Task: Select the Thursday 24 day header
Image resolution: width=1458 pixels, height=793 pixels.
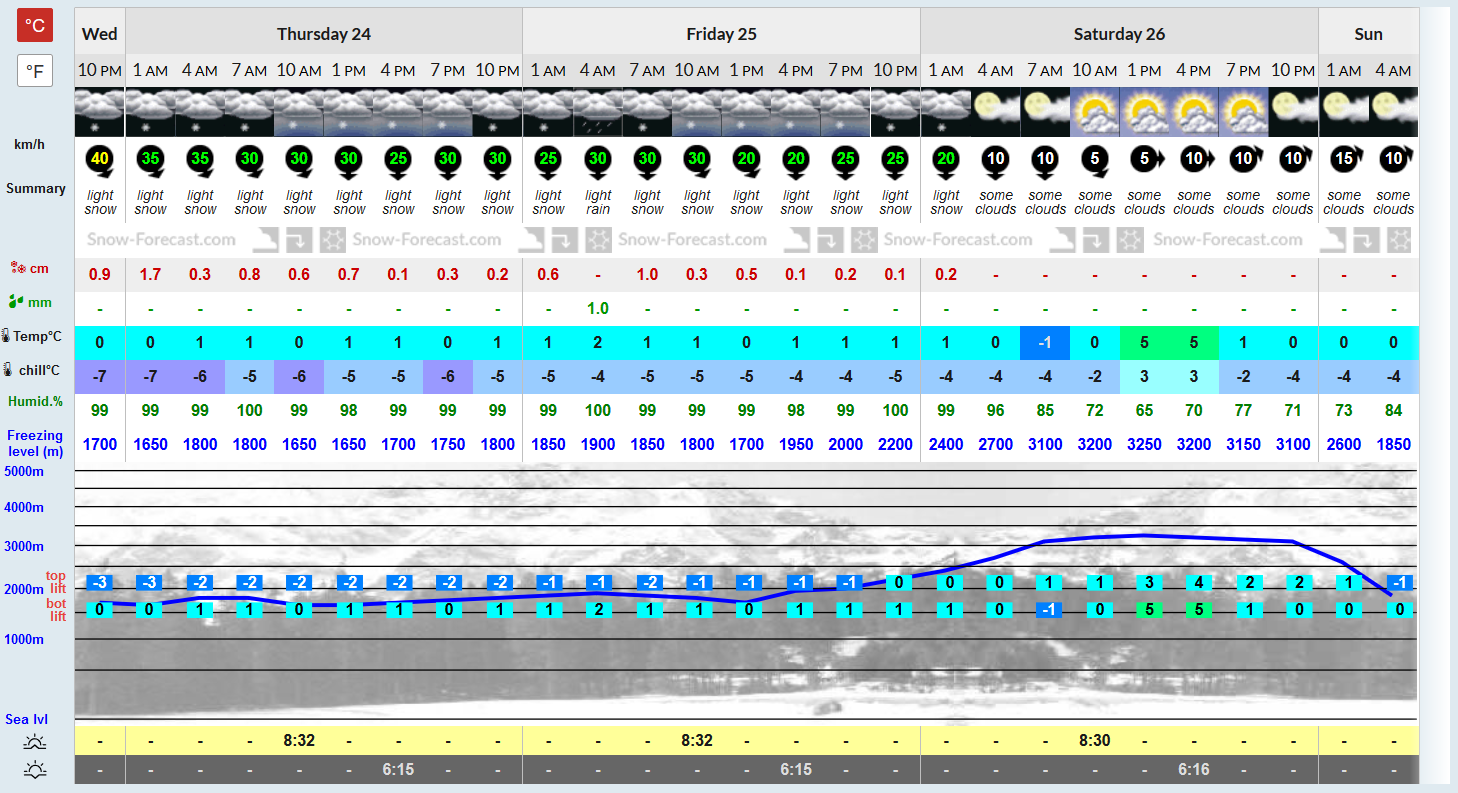Action: click(324, 33)
